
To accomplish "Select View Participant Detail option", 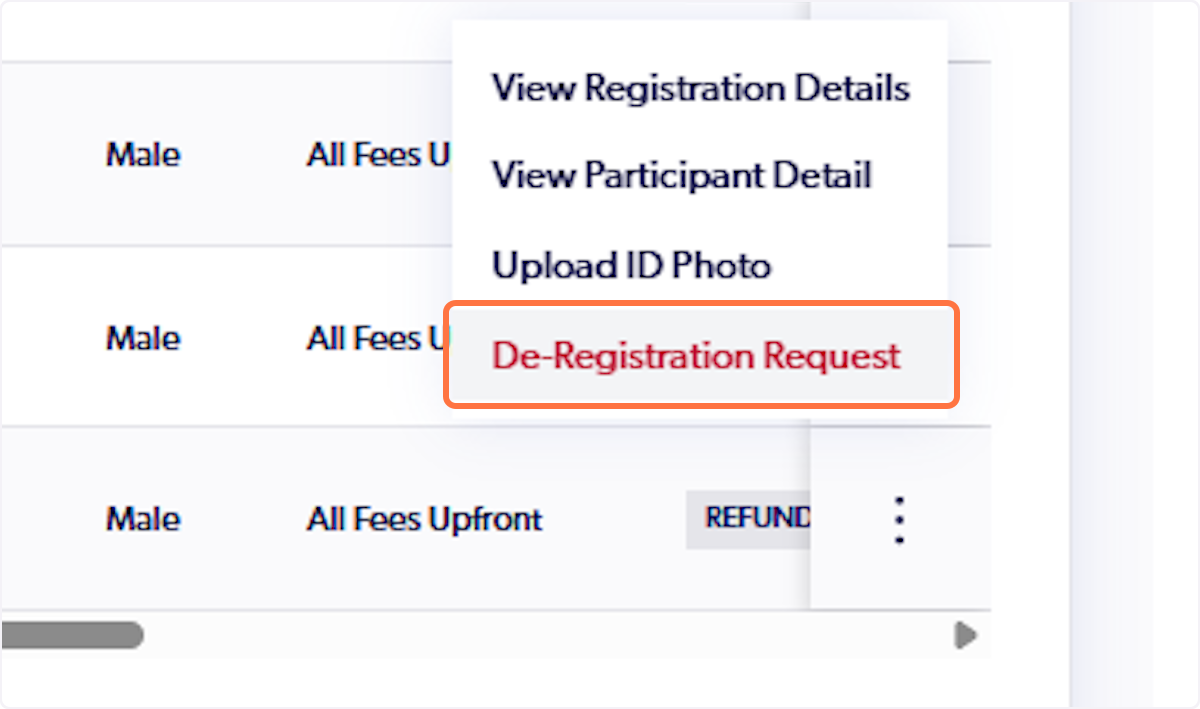I will point(683,176).
